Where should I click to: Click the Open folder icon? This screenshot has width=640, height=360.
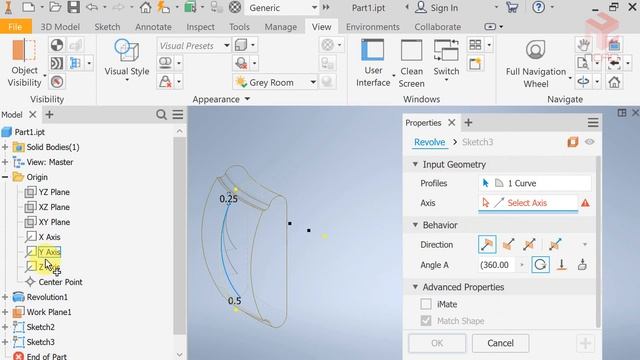[55, 7]
